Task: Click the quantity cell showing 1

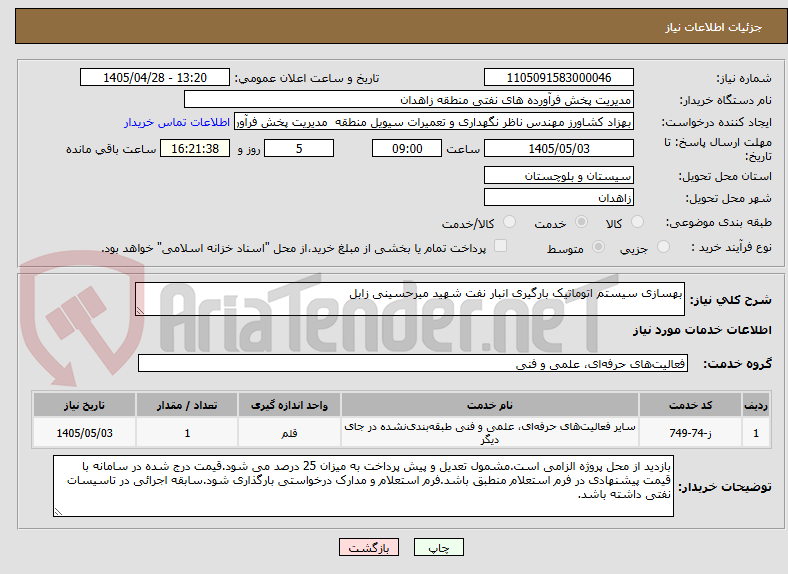Action: point(187,433)
